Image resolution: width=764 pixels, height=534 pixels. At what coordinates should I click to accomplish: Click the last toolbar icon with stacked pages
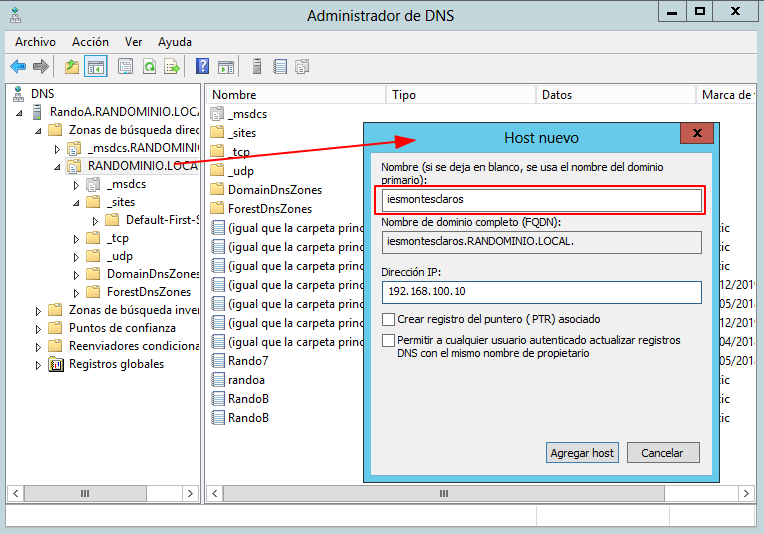302,66
